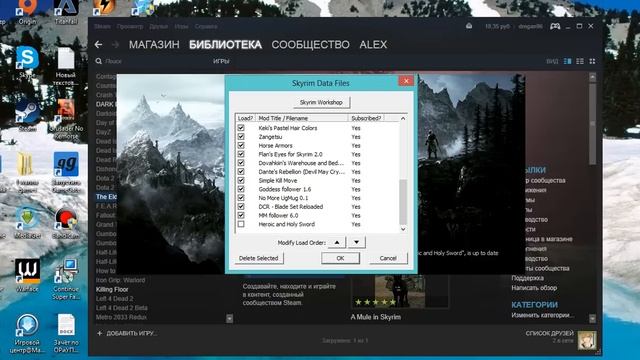Uncheck Keki's Pastel Hair Colors mod

click(241, 128)
